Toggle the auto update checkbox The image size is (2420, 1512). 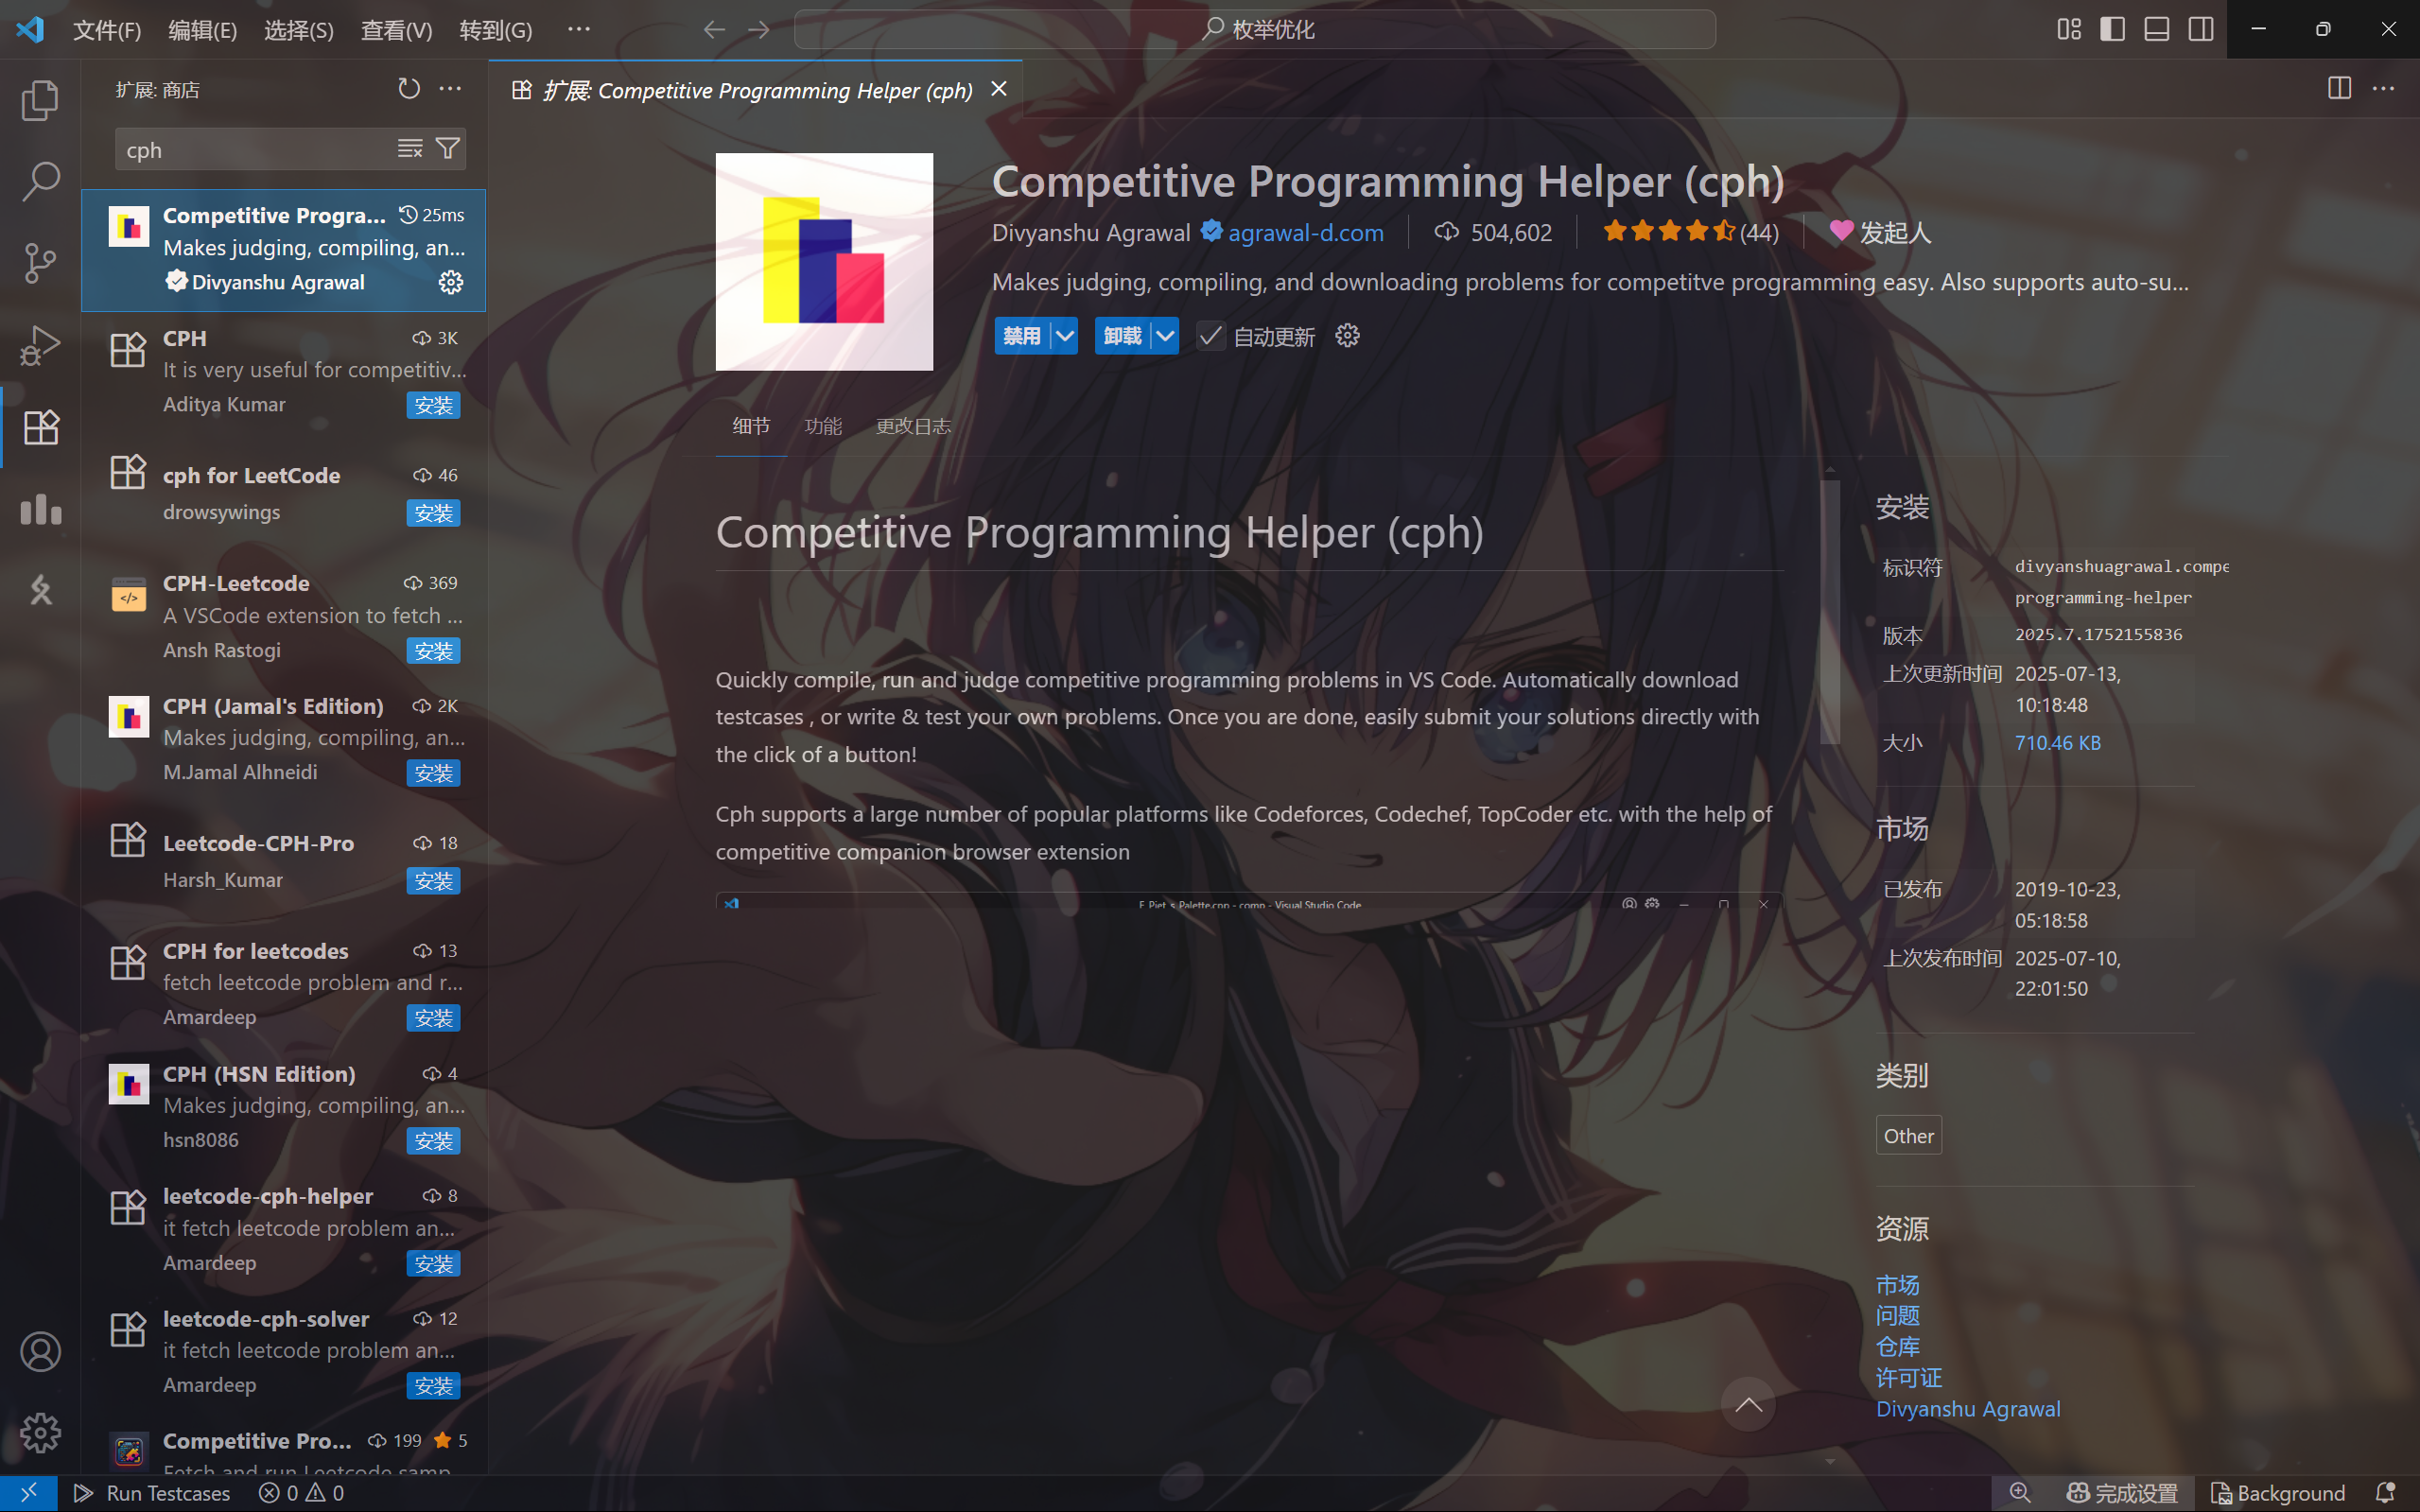coord(1210,336)
